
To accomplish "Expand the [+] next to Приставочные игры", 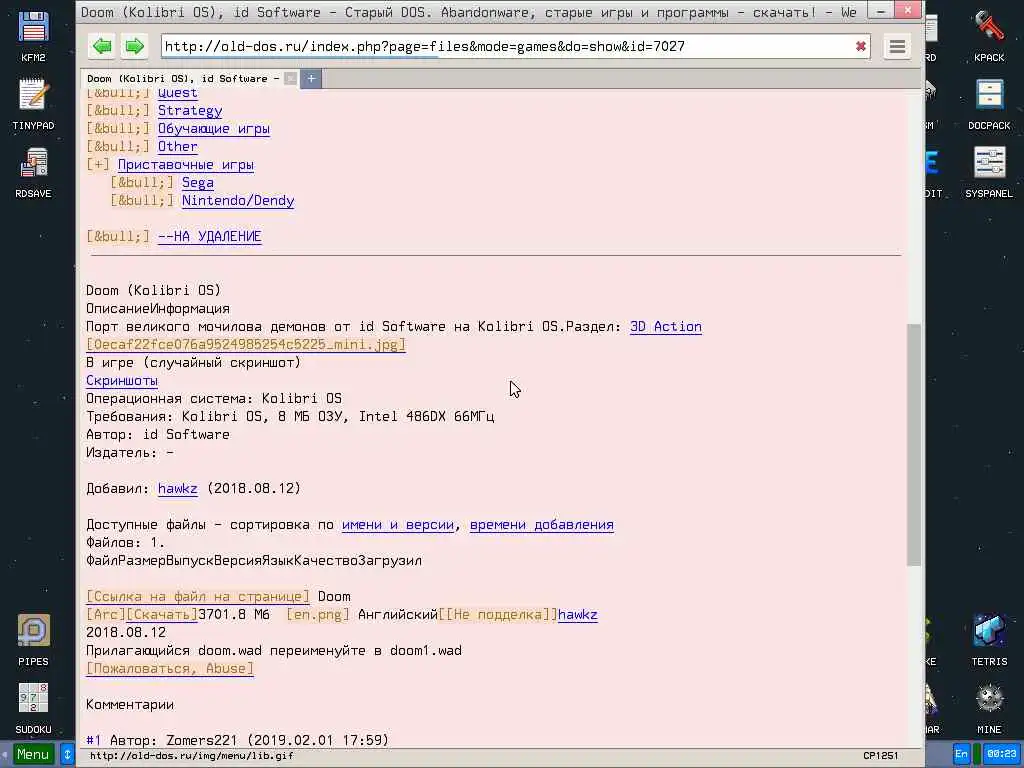I will 98,165.
